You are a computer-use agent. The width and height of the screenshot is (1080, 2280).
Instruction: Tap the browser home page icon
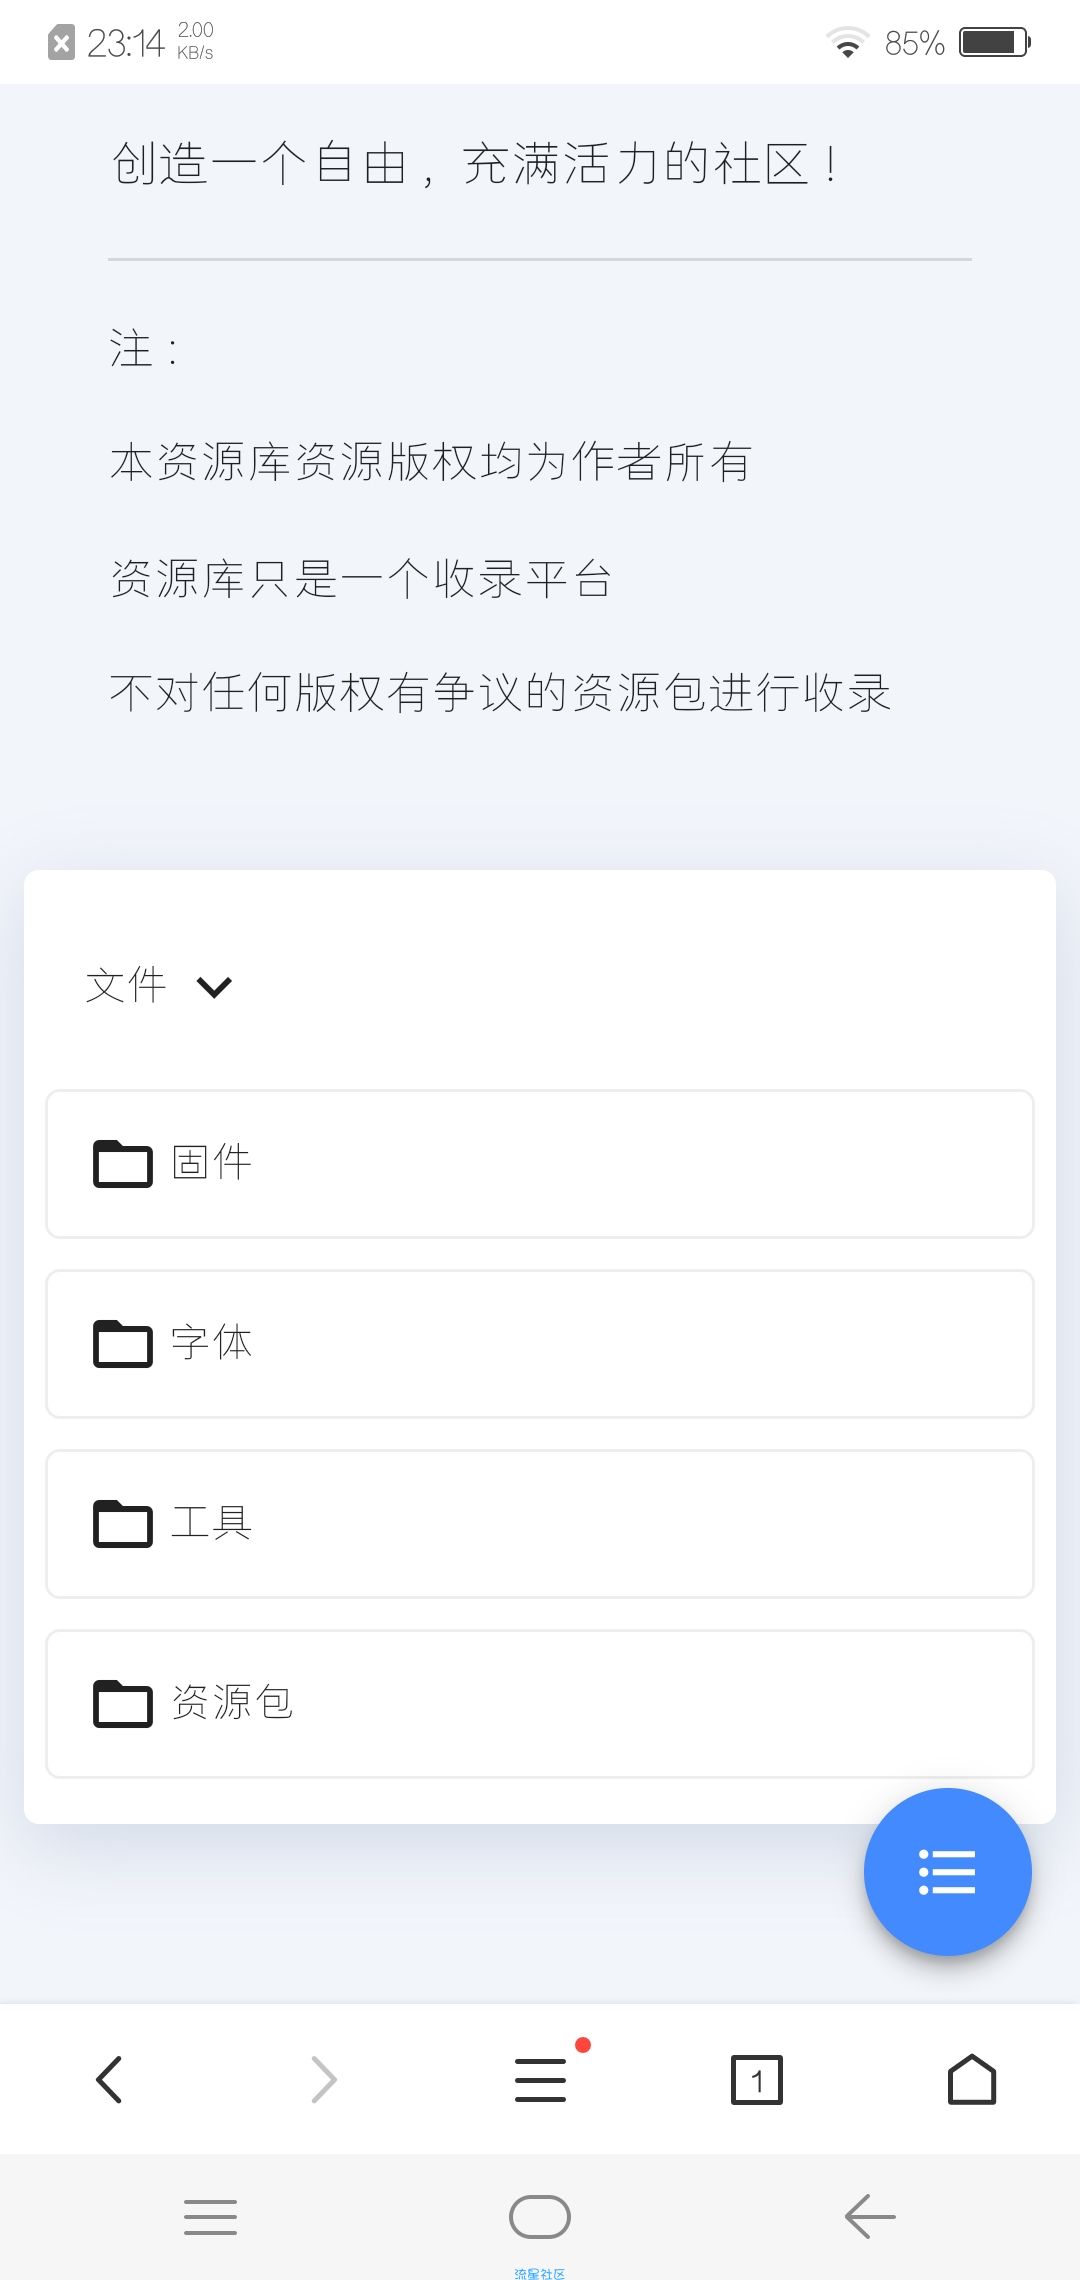coord(972,2079)
